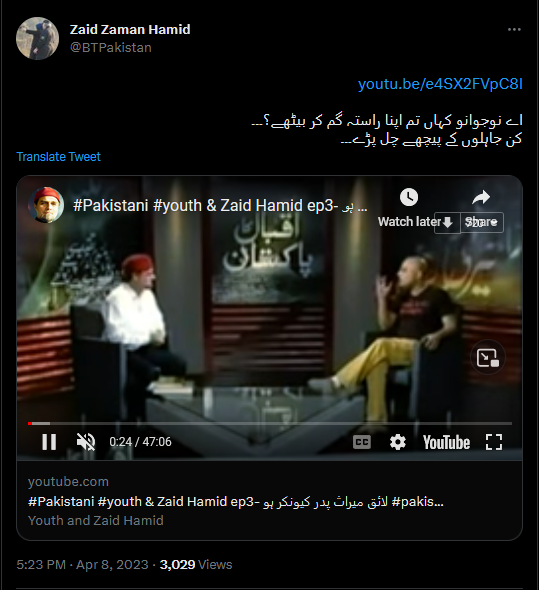Open video settings gear icon

[397, 442]
